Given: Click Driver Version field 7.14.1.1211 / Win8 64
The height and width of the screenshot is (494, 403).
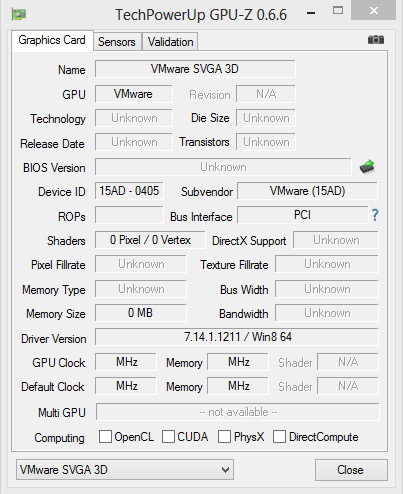Looking at the screenshot, I should click(237, 337).
